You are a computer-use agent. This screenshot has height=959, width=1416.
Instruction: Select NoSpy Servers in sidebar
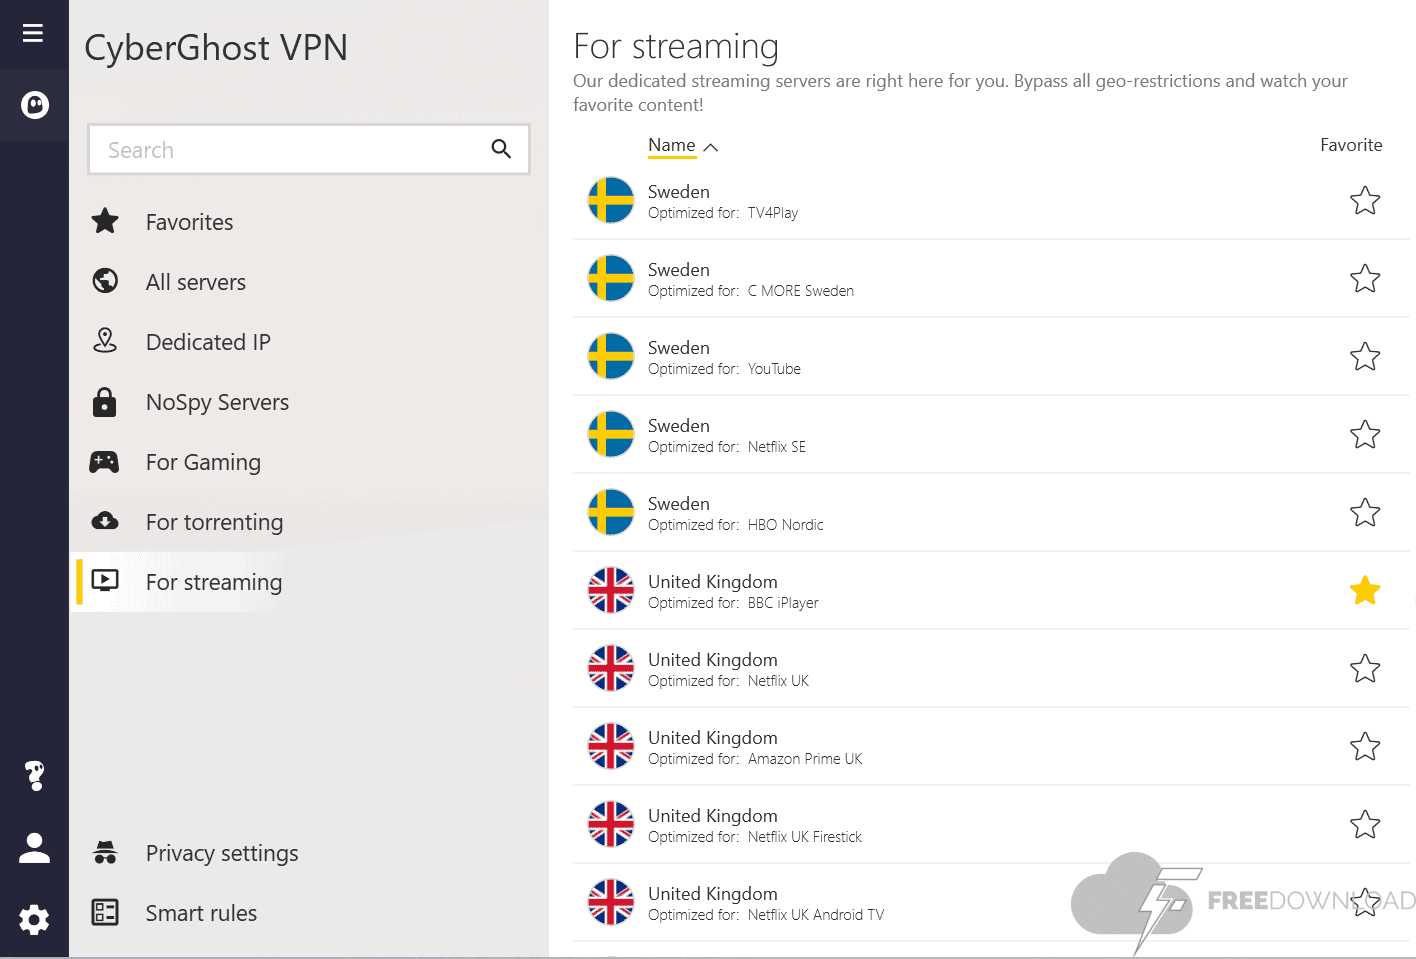[x=217, y=402]
